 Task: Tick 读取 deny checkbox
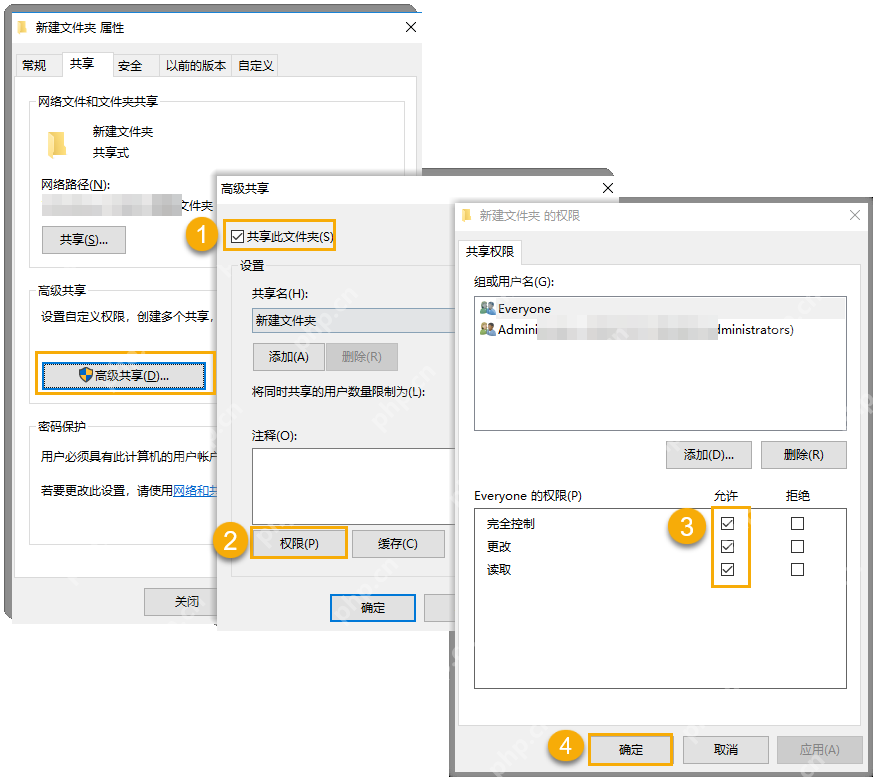click(797, 569)
